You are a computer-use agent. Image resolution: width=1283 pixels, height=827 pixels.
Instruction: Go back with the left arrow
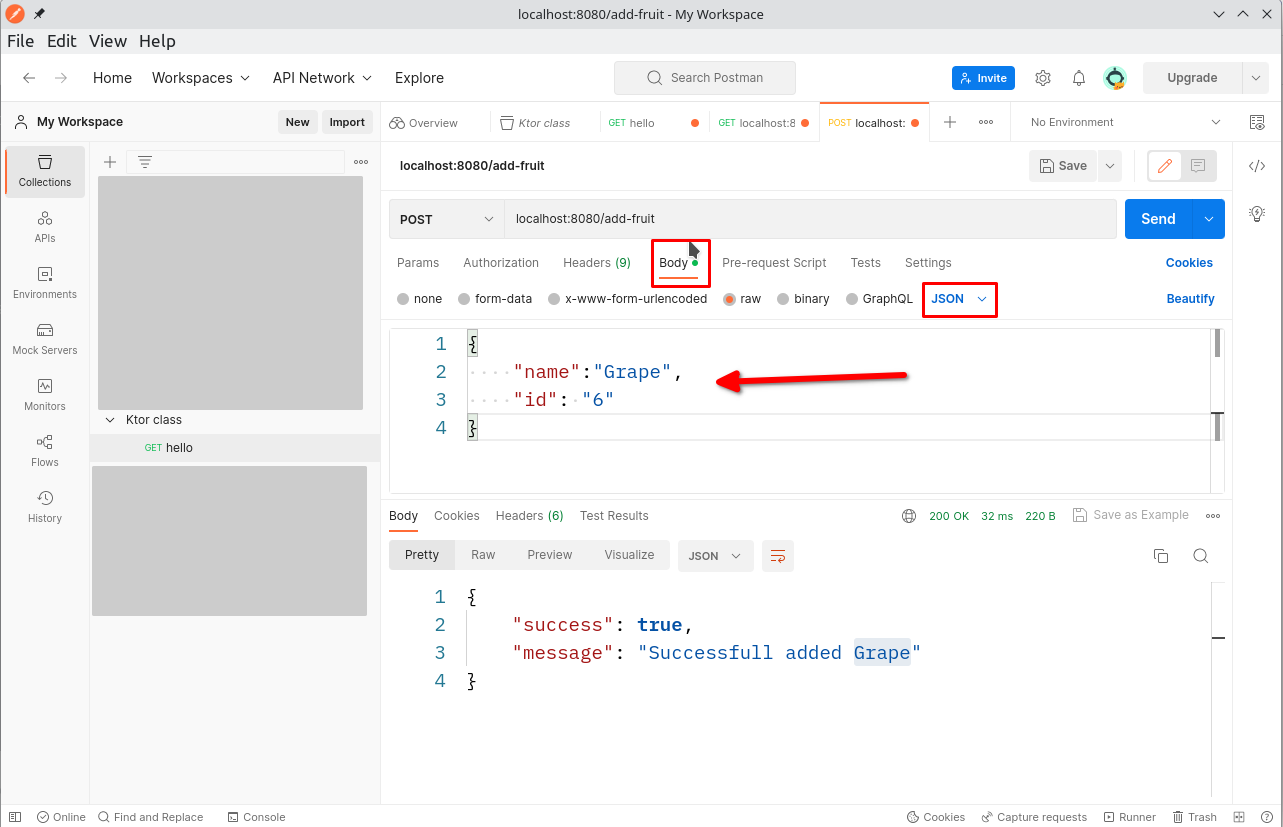click(x=29, y=78)
